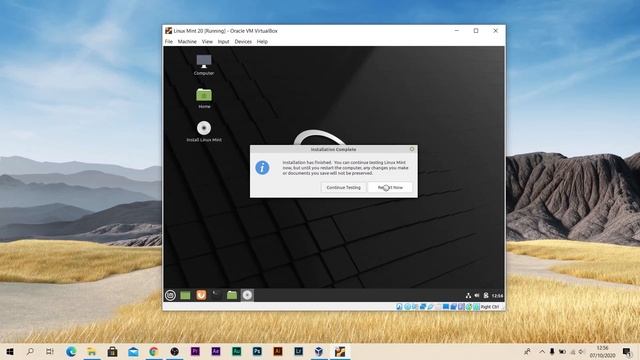This screenshot has height=360, width=640.
Task: Launch After Effects from taskbar
Action: [x=216, y=351]
